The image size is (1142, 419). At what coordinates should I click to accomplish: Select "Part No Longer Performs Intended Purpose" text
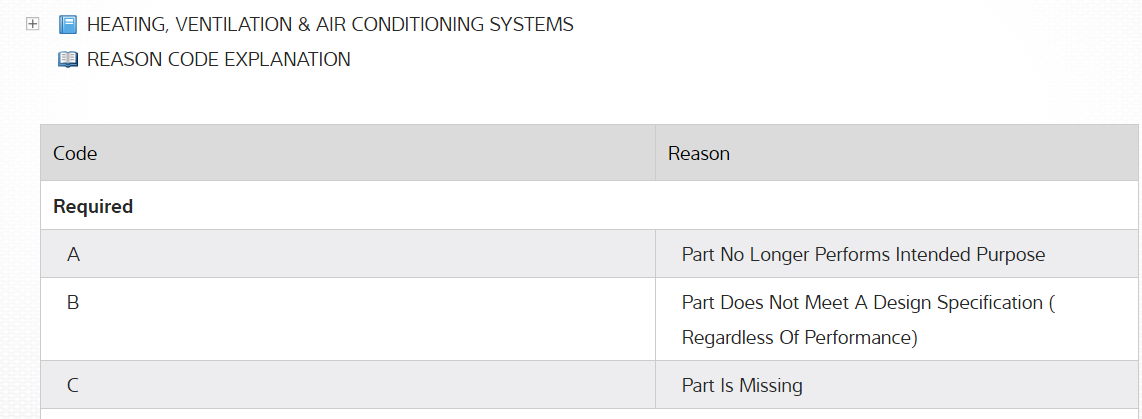(x=863, y=254)
